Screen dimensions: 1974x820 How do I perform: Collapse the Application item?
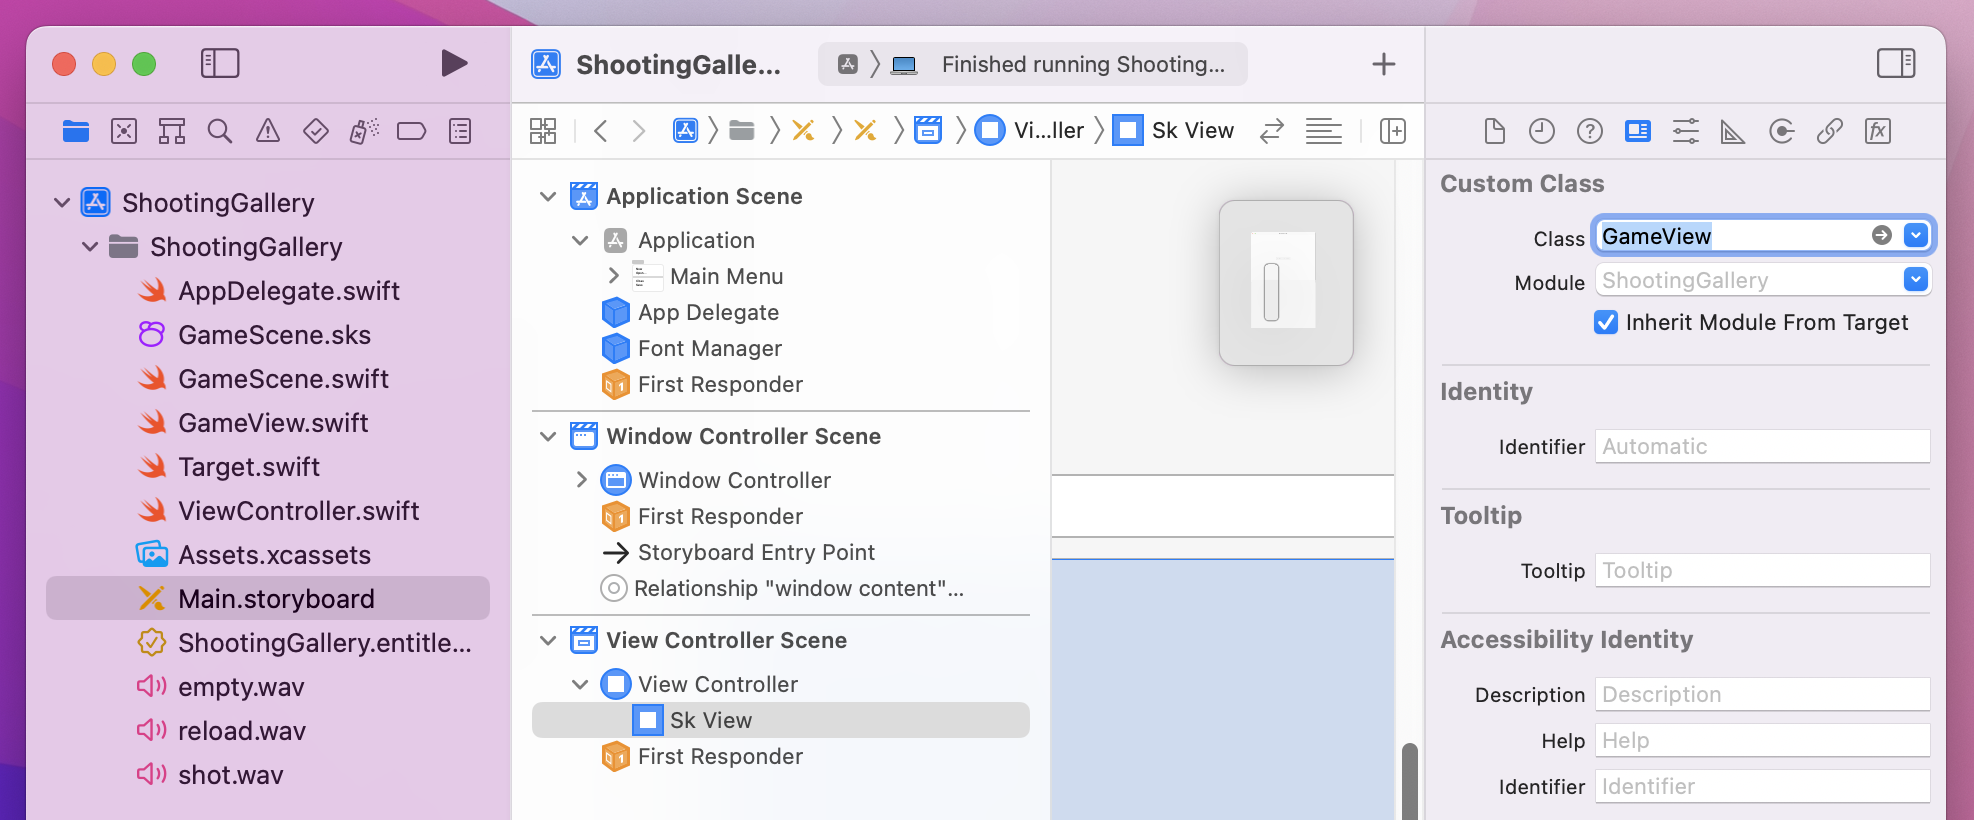(580, 240)
